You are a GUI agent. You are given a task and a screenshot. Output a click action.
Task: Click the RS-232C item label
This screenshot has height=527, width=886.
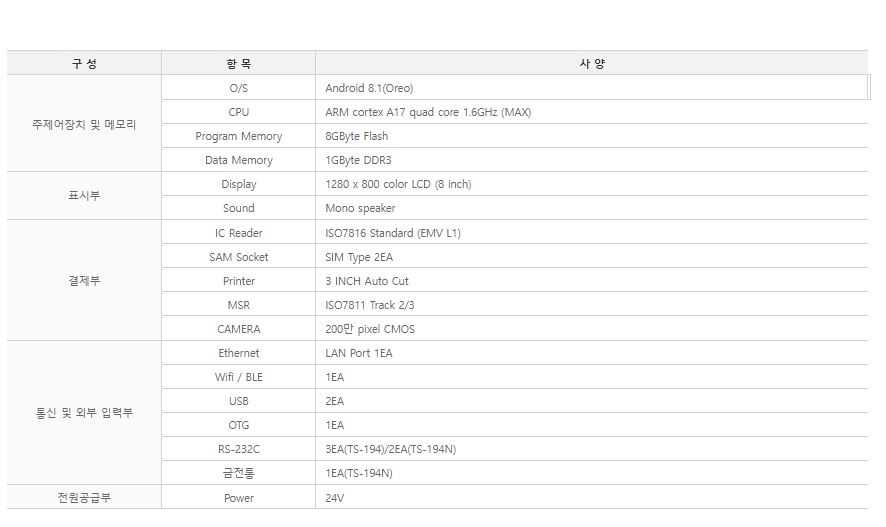(238, 449)
